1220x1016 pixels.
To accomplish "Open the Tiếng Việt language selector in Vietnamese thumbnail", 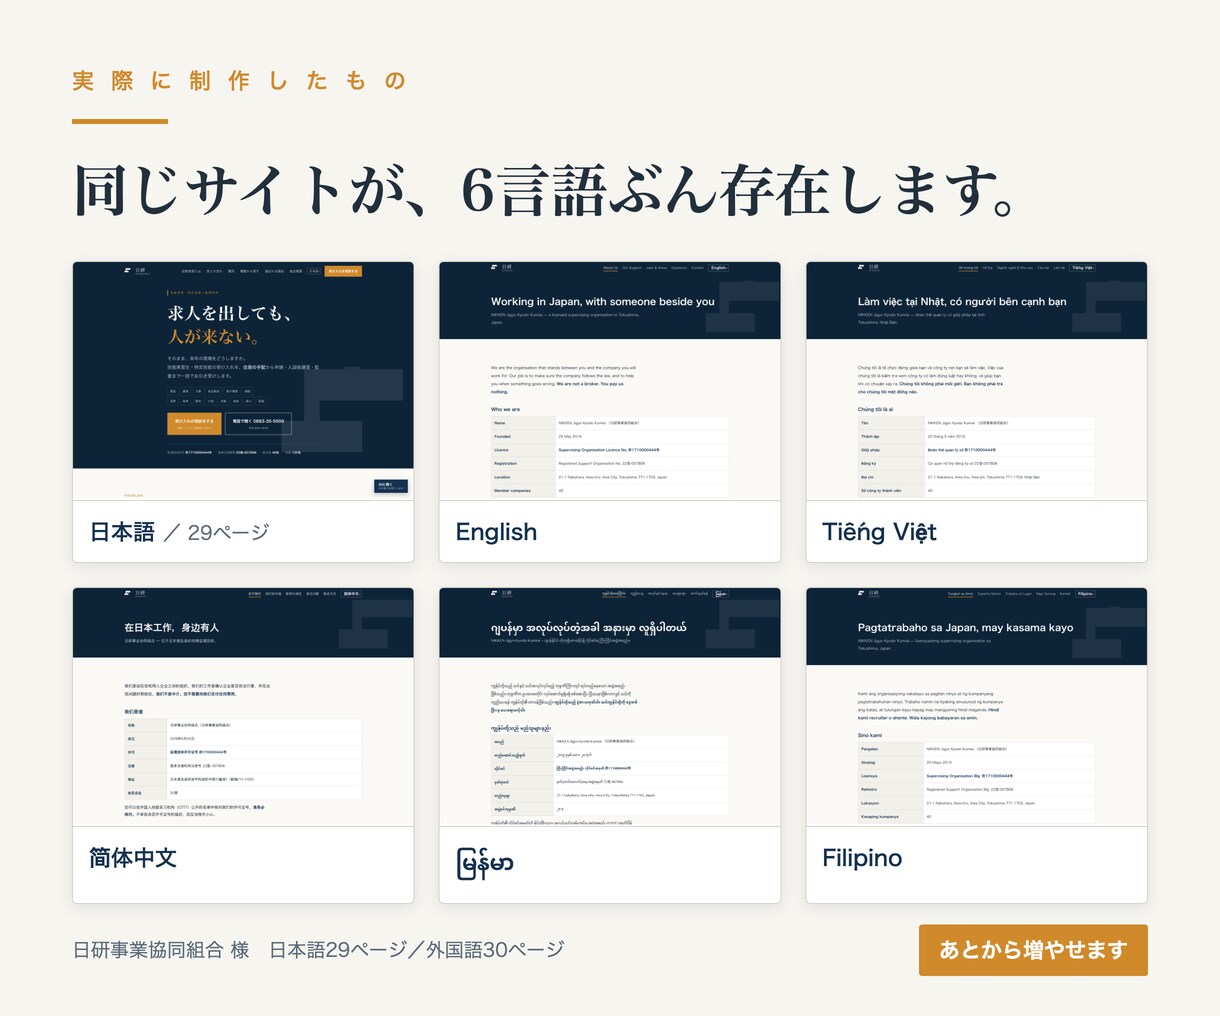I will (1083, 268).
